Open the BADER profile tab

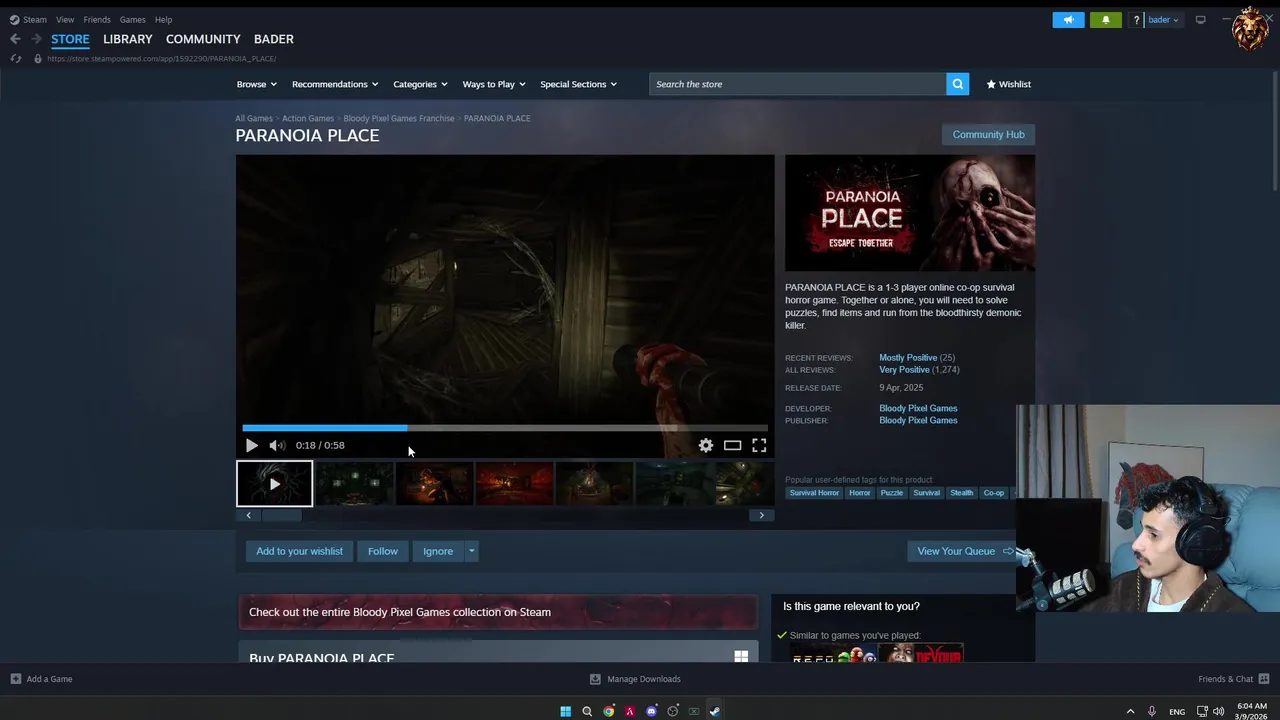tap(274, 39)
